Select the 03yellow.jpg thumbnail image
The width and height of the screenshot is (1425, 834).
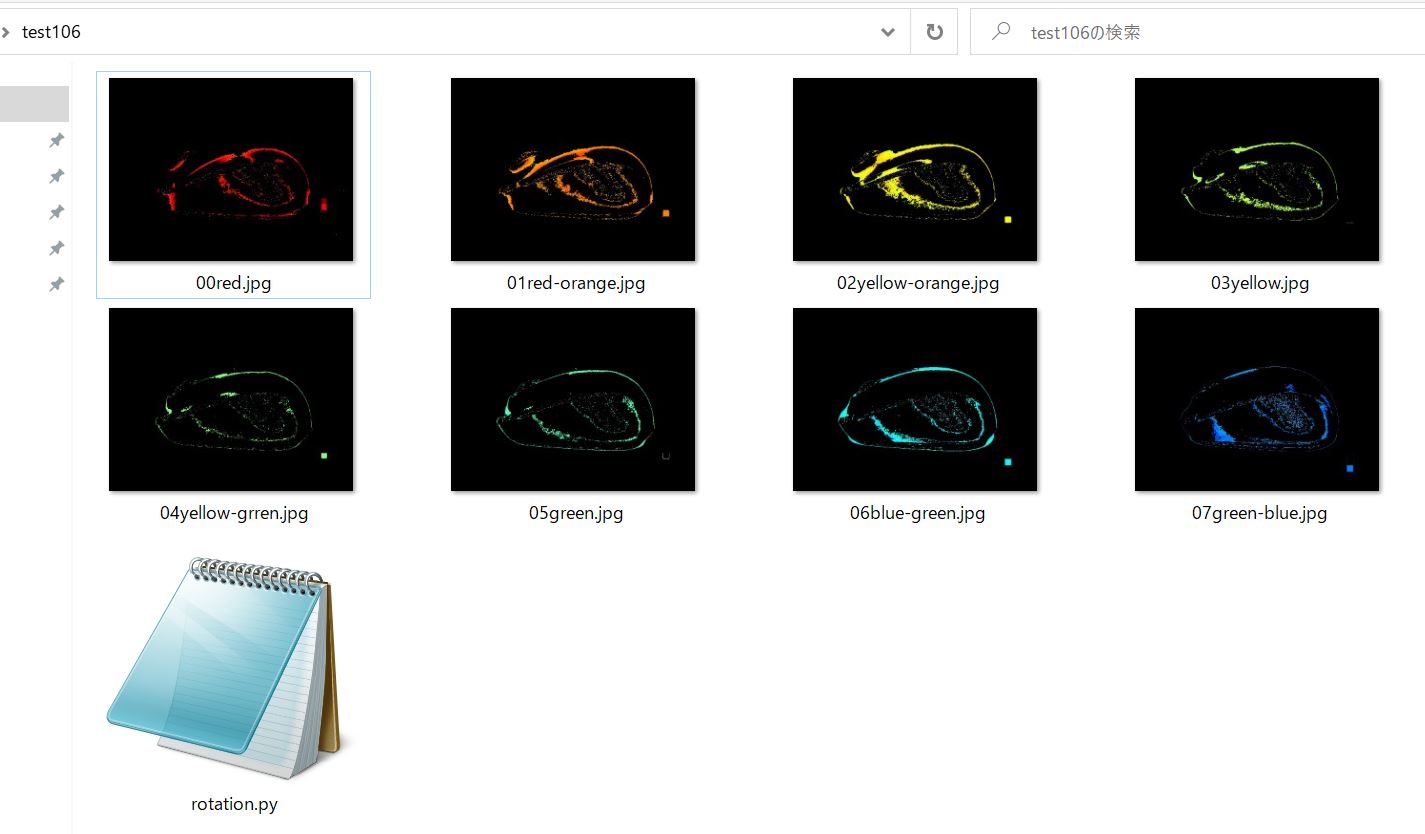tap(1257, 169)
